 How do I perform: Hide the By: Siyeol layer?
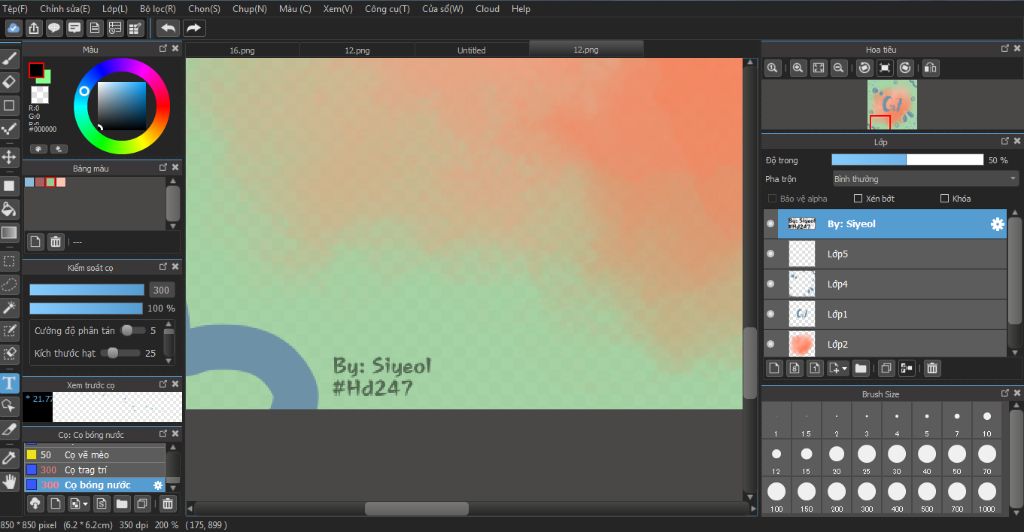click(771, 224)
